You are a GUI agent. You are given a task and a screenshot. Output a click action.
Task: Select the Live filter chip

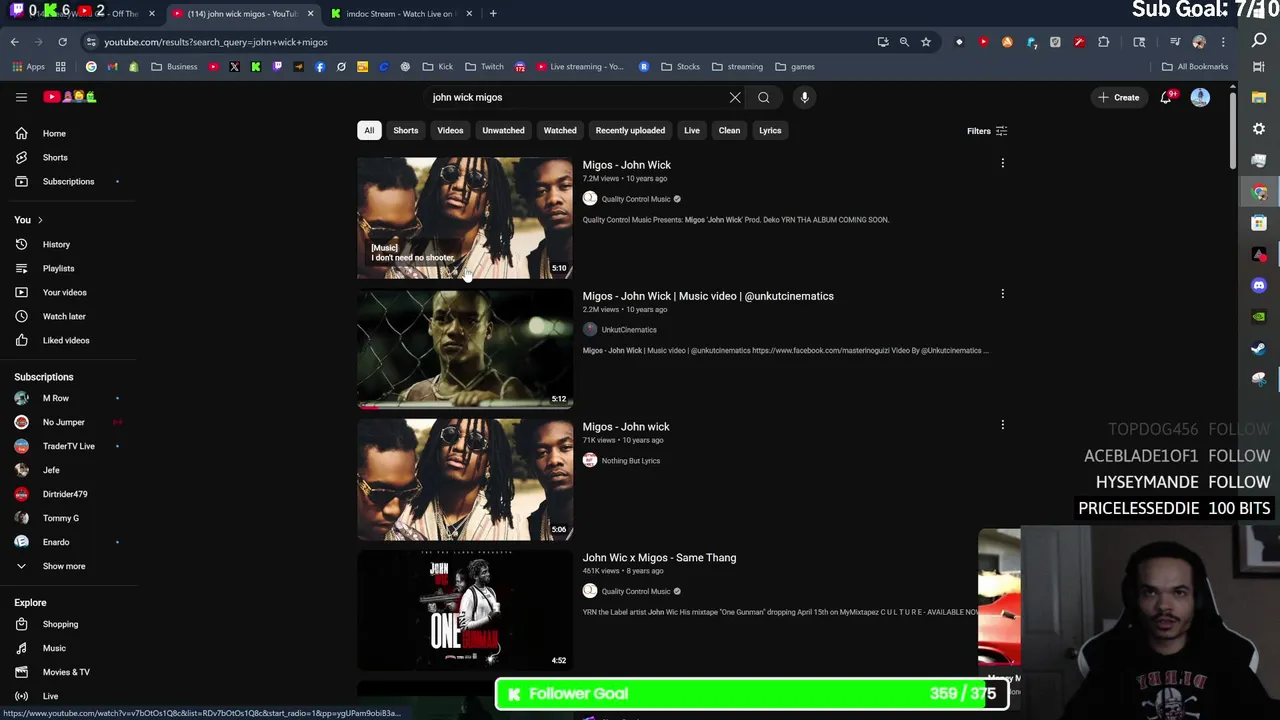point(692,130)
